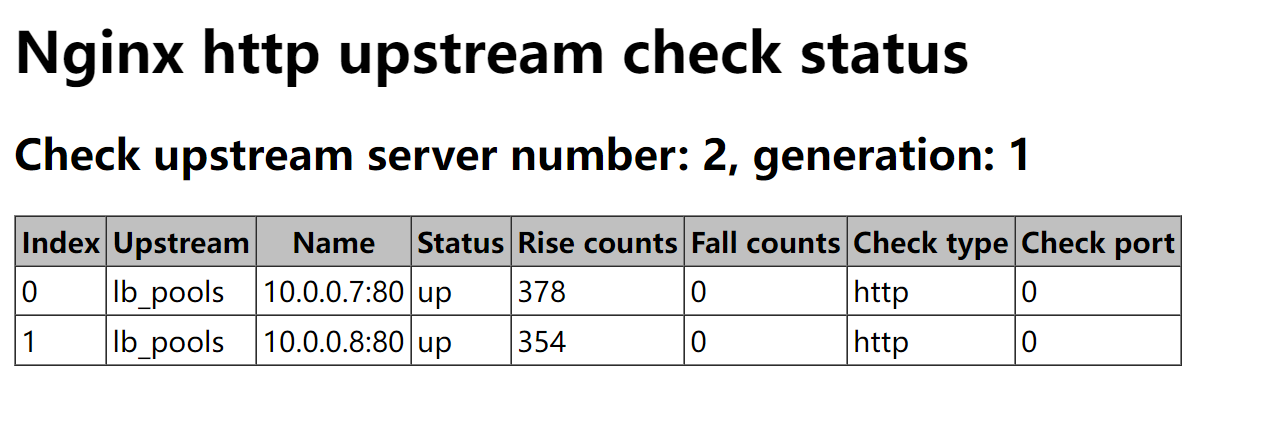Image resolution: width=1266 pixels, height=433 pixels.
Task: Click the server name 10.0.0.8:80 cell
Action: pos(334,342)
